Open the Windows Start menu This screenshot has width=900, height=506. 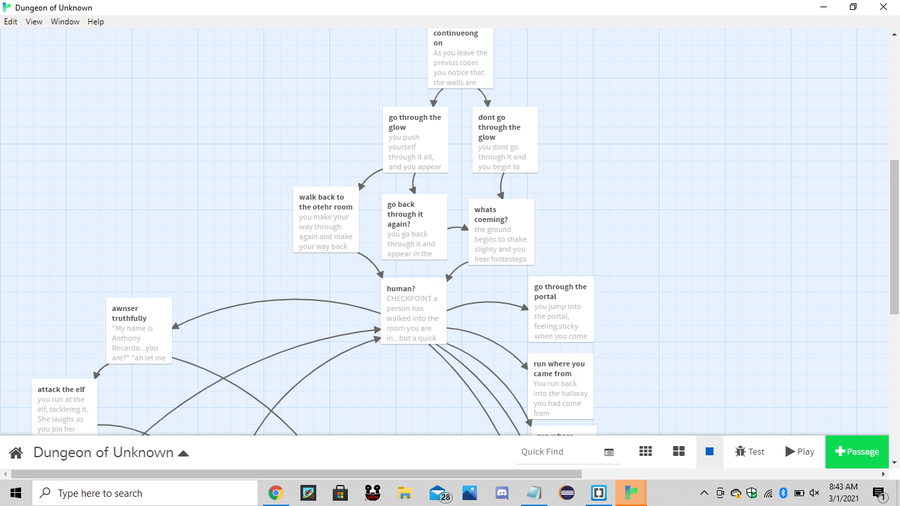pyautogui.click(x=15, y=493)
